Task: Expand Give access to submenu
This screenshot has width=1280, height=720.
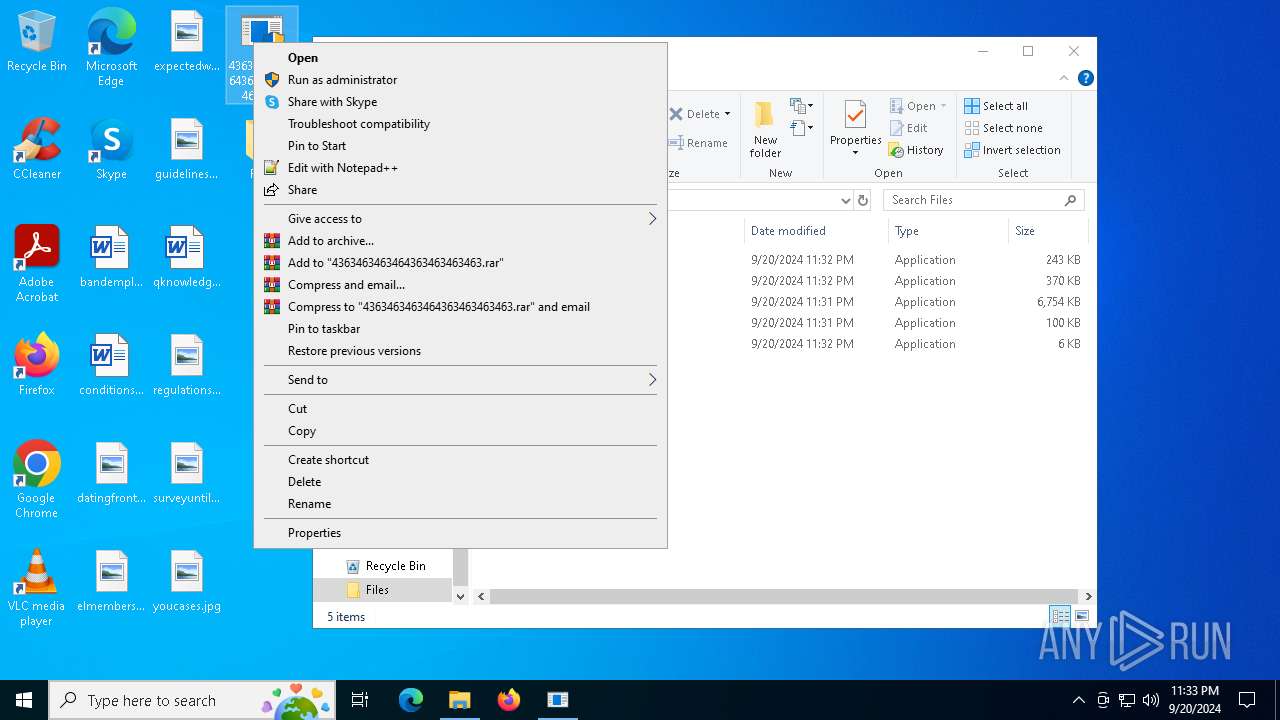Action: point(460,219)
